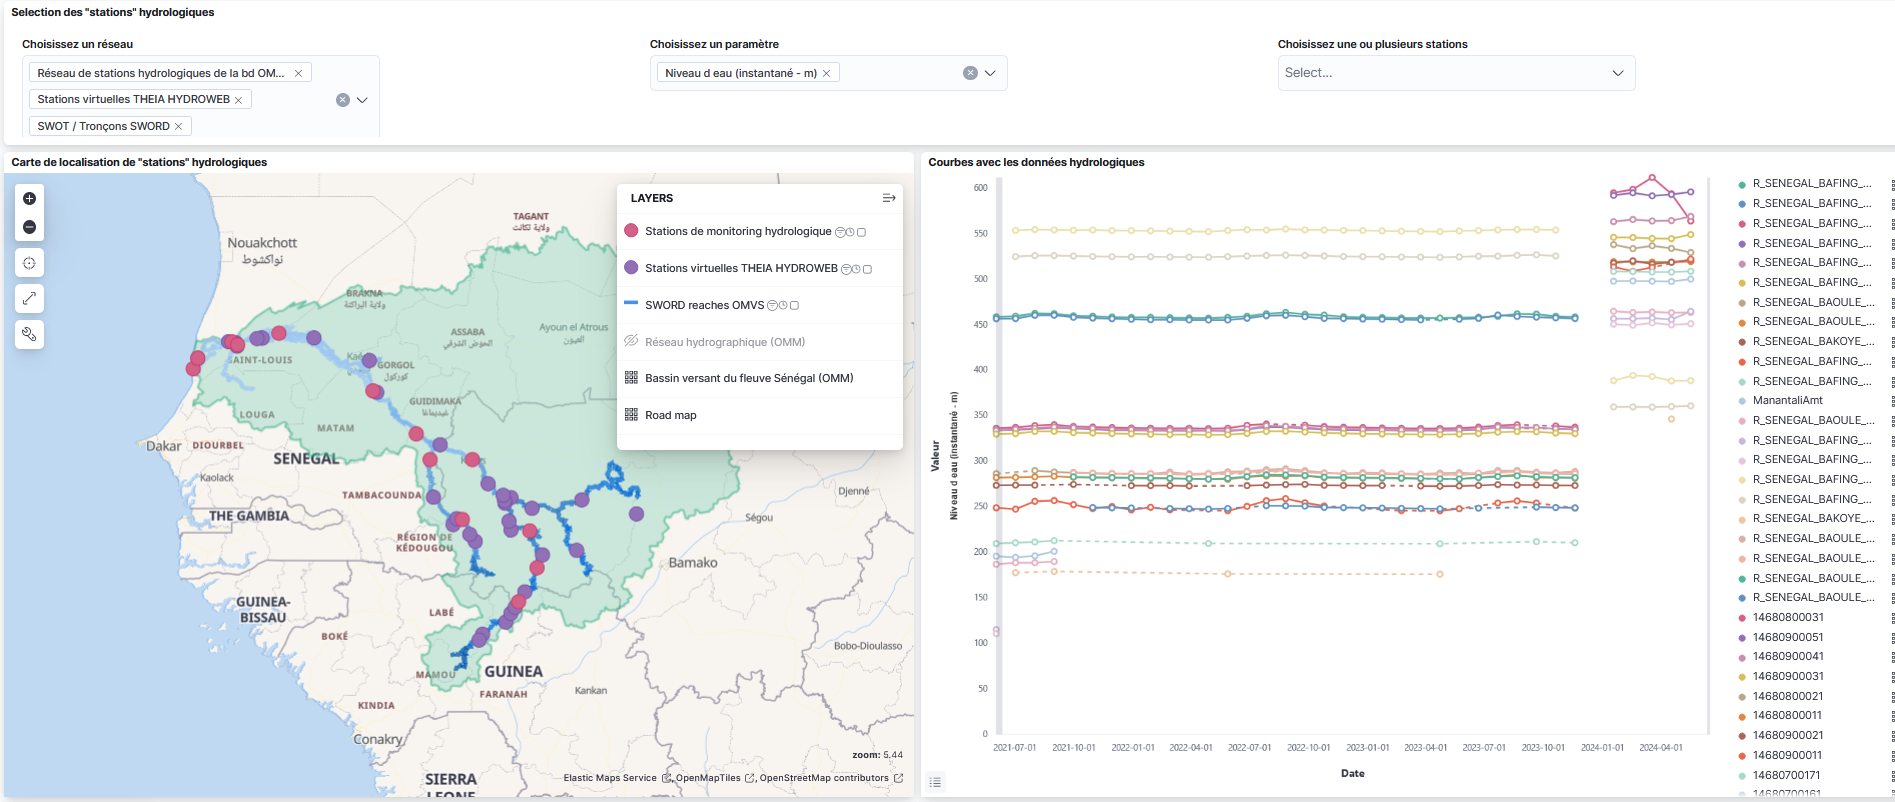Expand the network selection dropdown

click(x=362, y=100)
